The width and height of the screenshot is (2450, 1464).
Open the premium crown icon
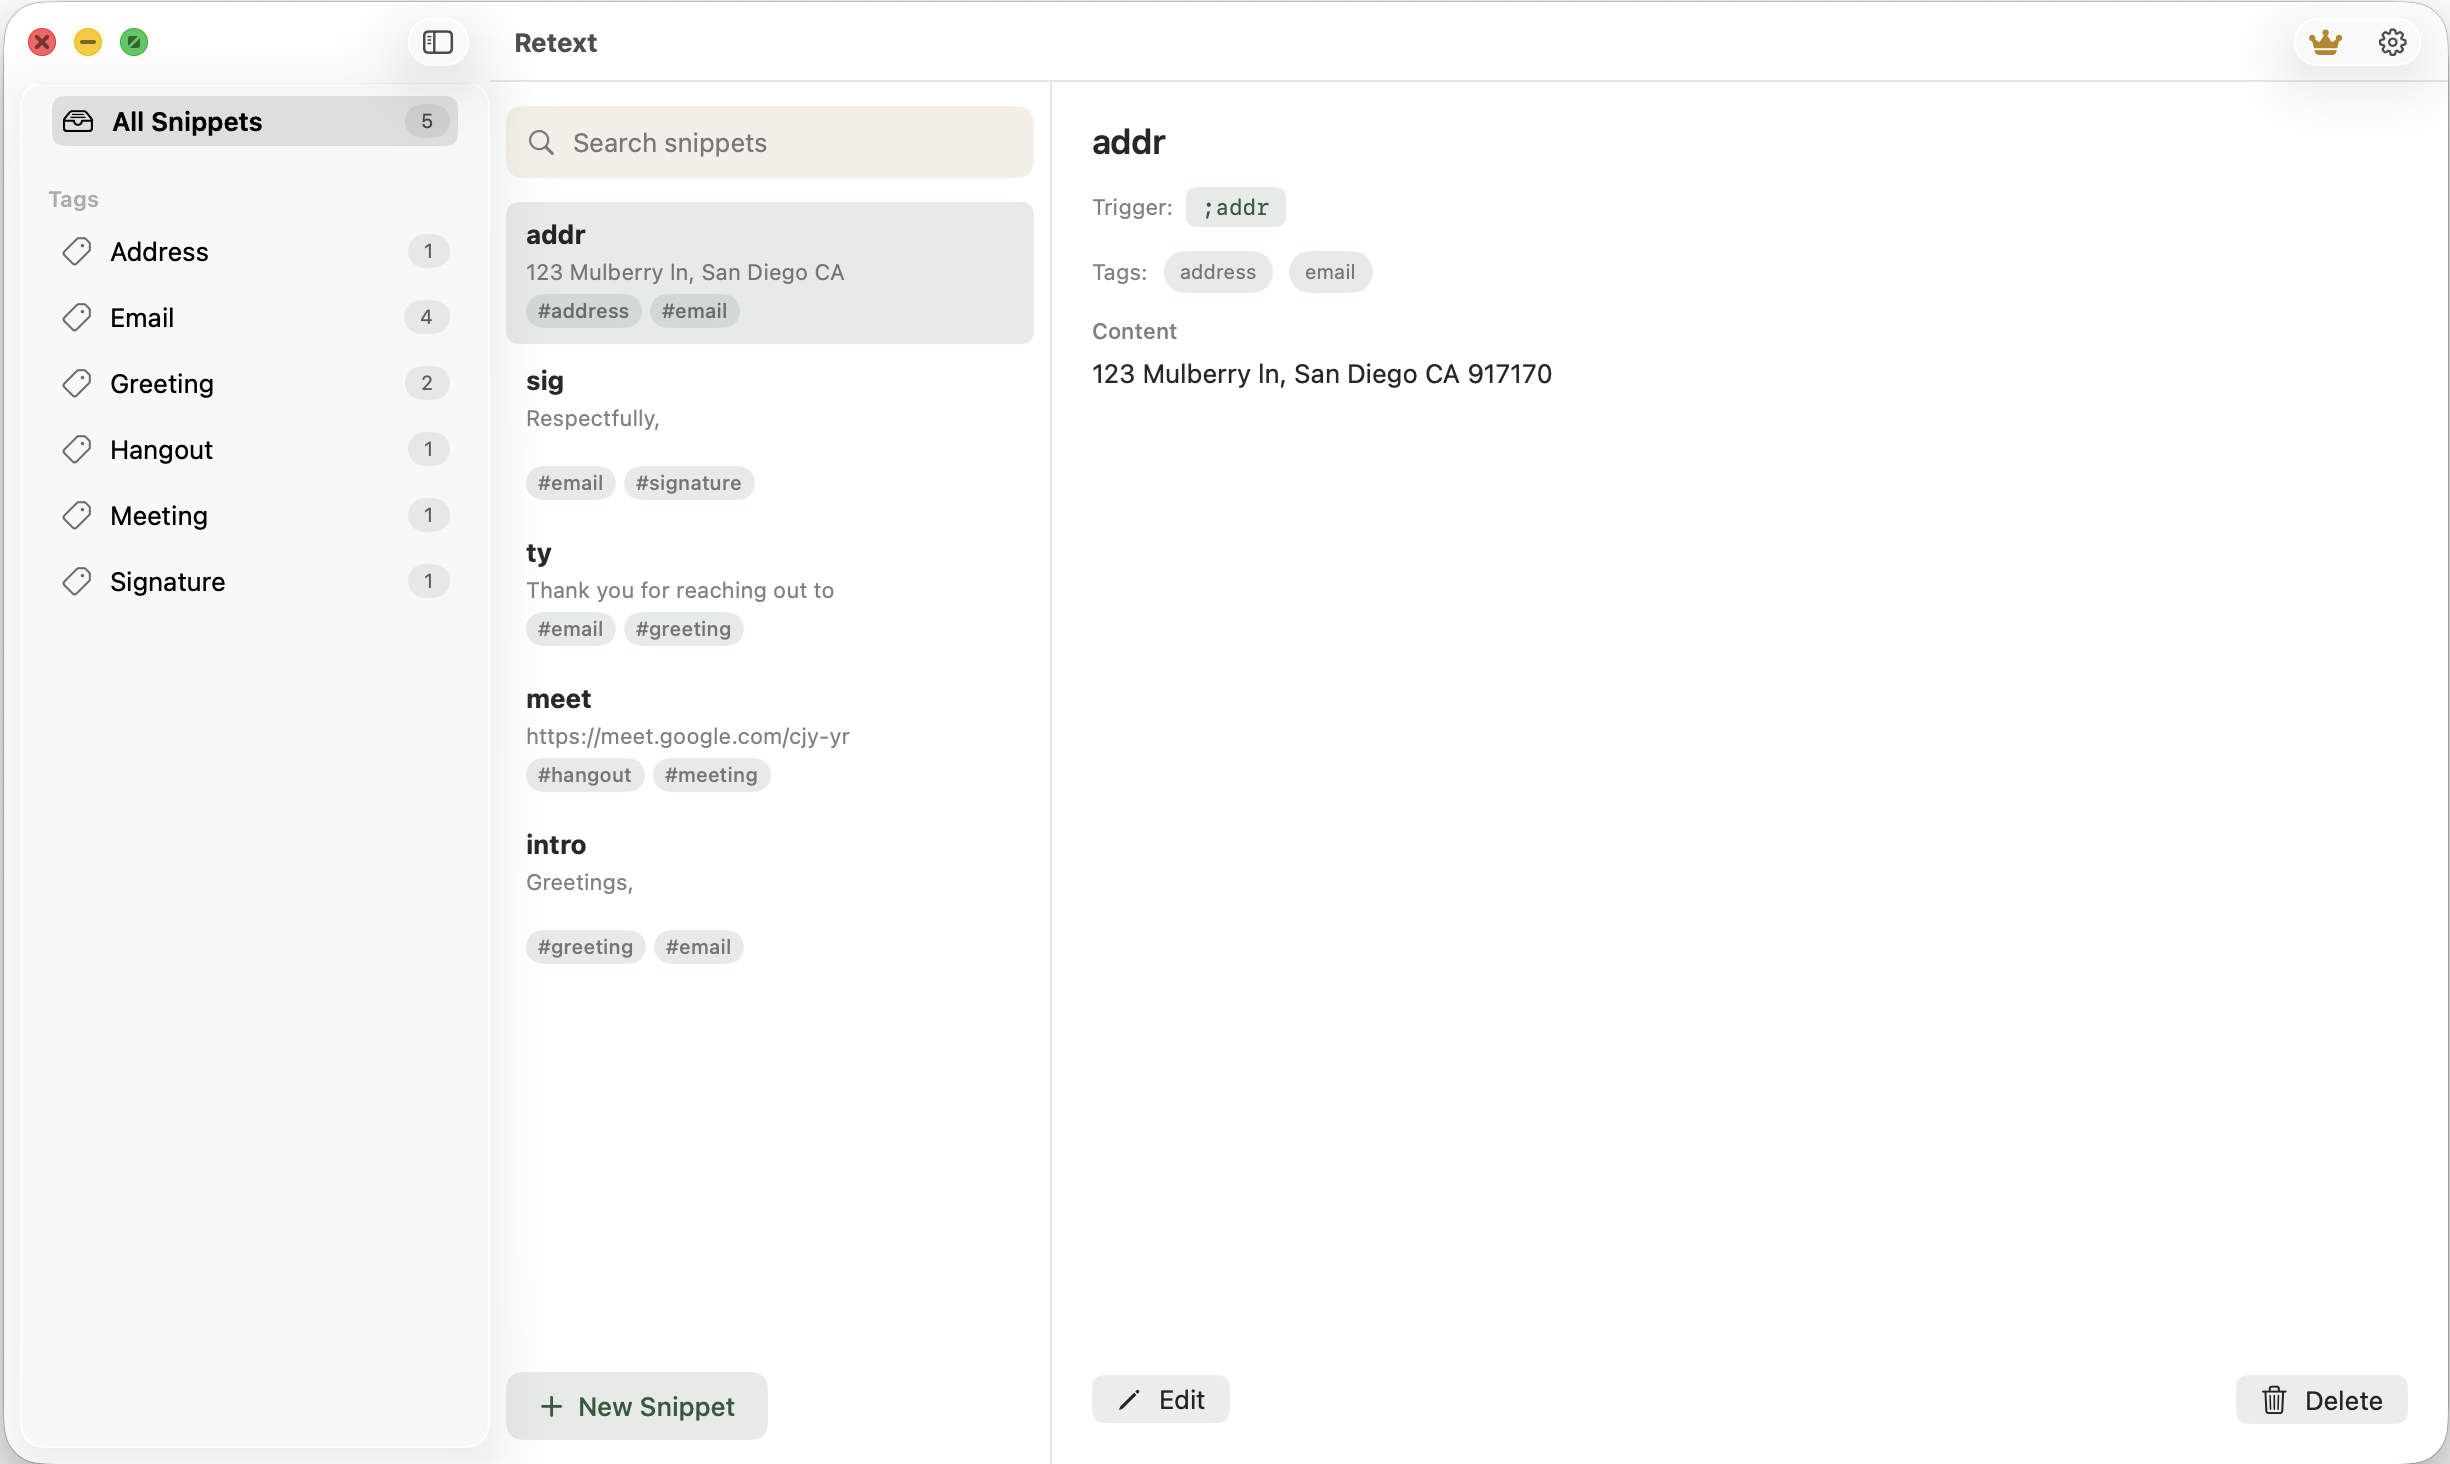tap(2325, 42)
